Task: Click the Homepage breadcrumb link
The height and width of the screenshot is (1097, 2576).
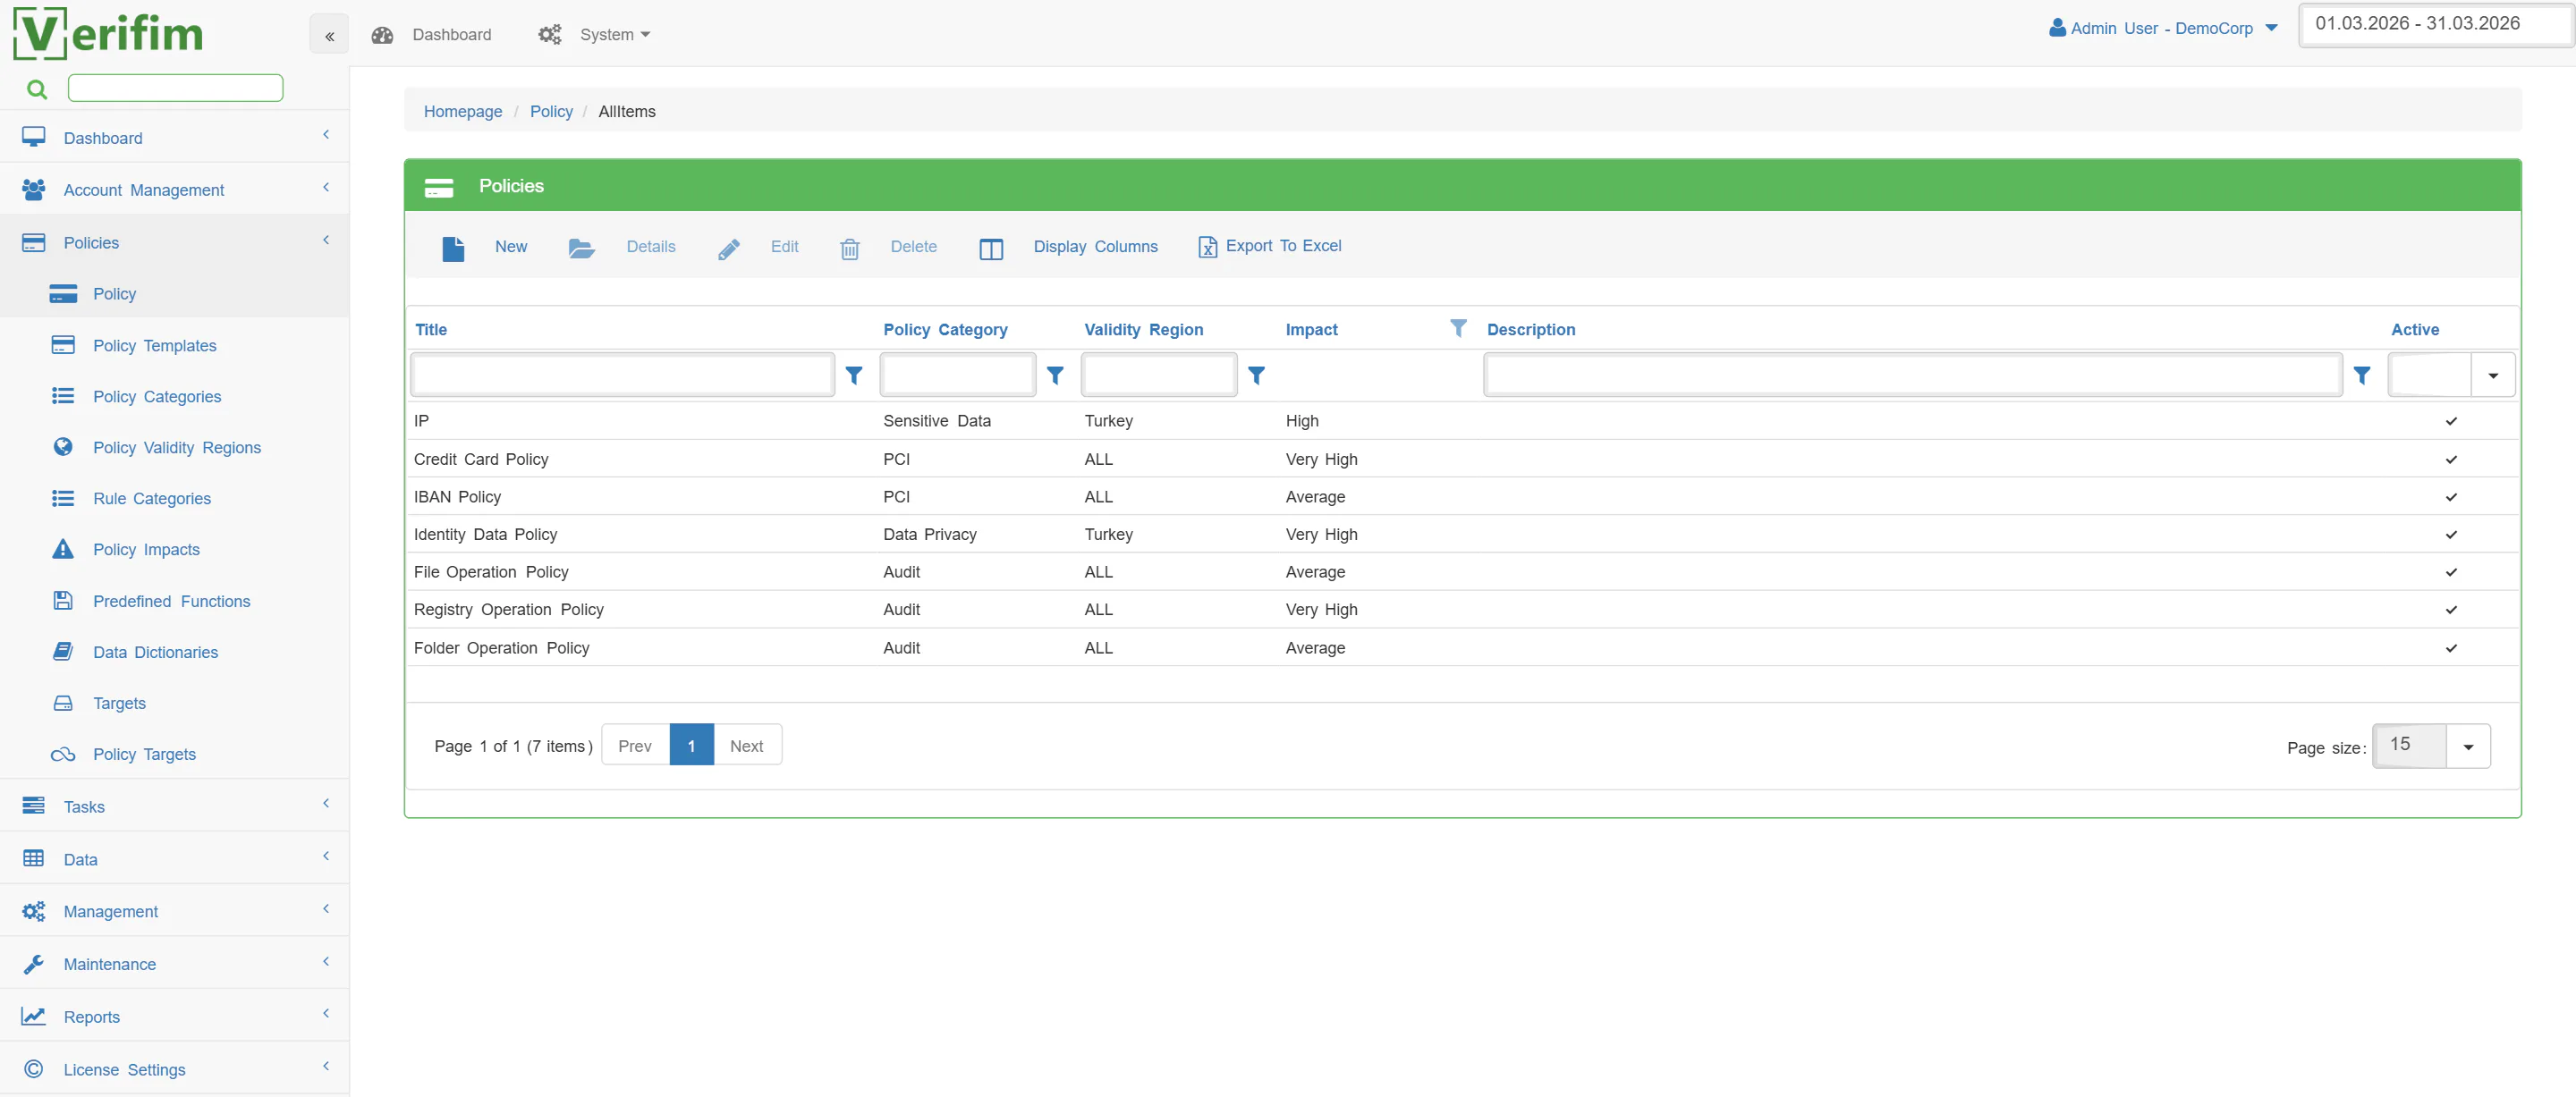Action: [x=463, y=111]
